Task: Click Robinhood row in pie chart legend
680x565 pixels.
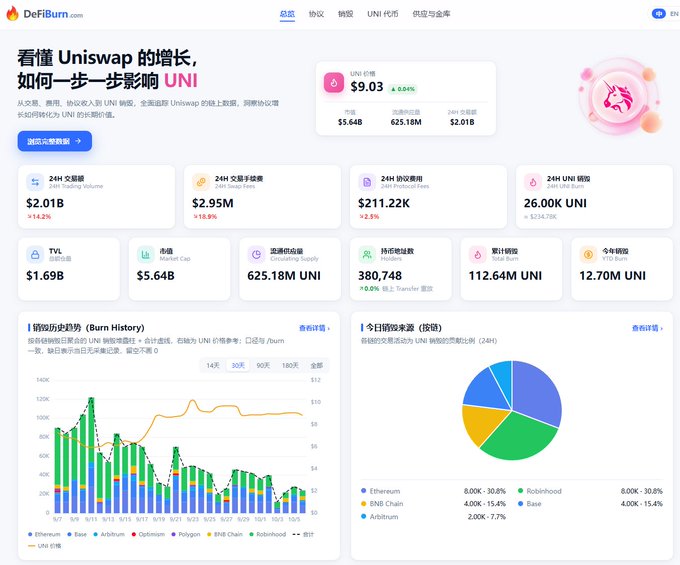Action: click(590, 491)
